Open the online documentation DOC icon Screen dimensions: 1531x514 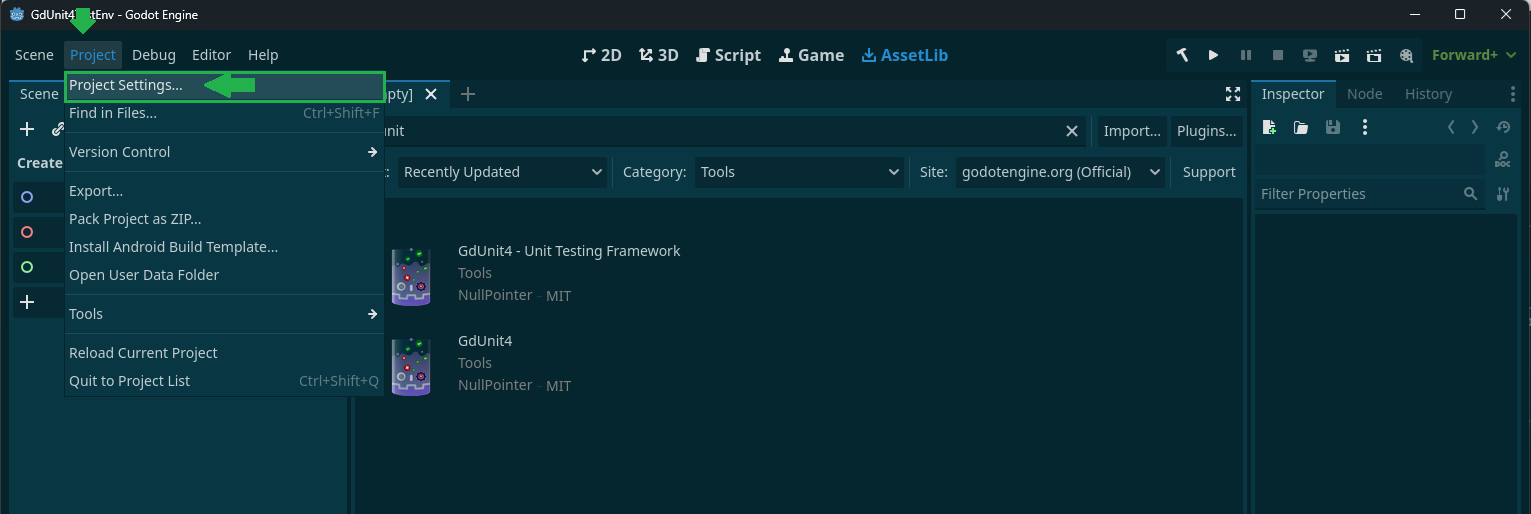pos(1502,159)
